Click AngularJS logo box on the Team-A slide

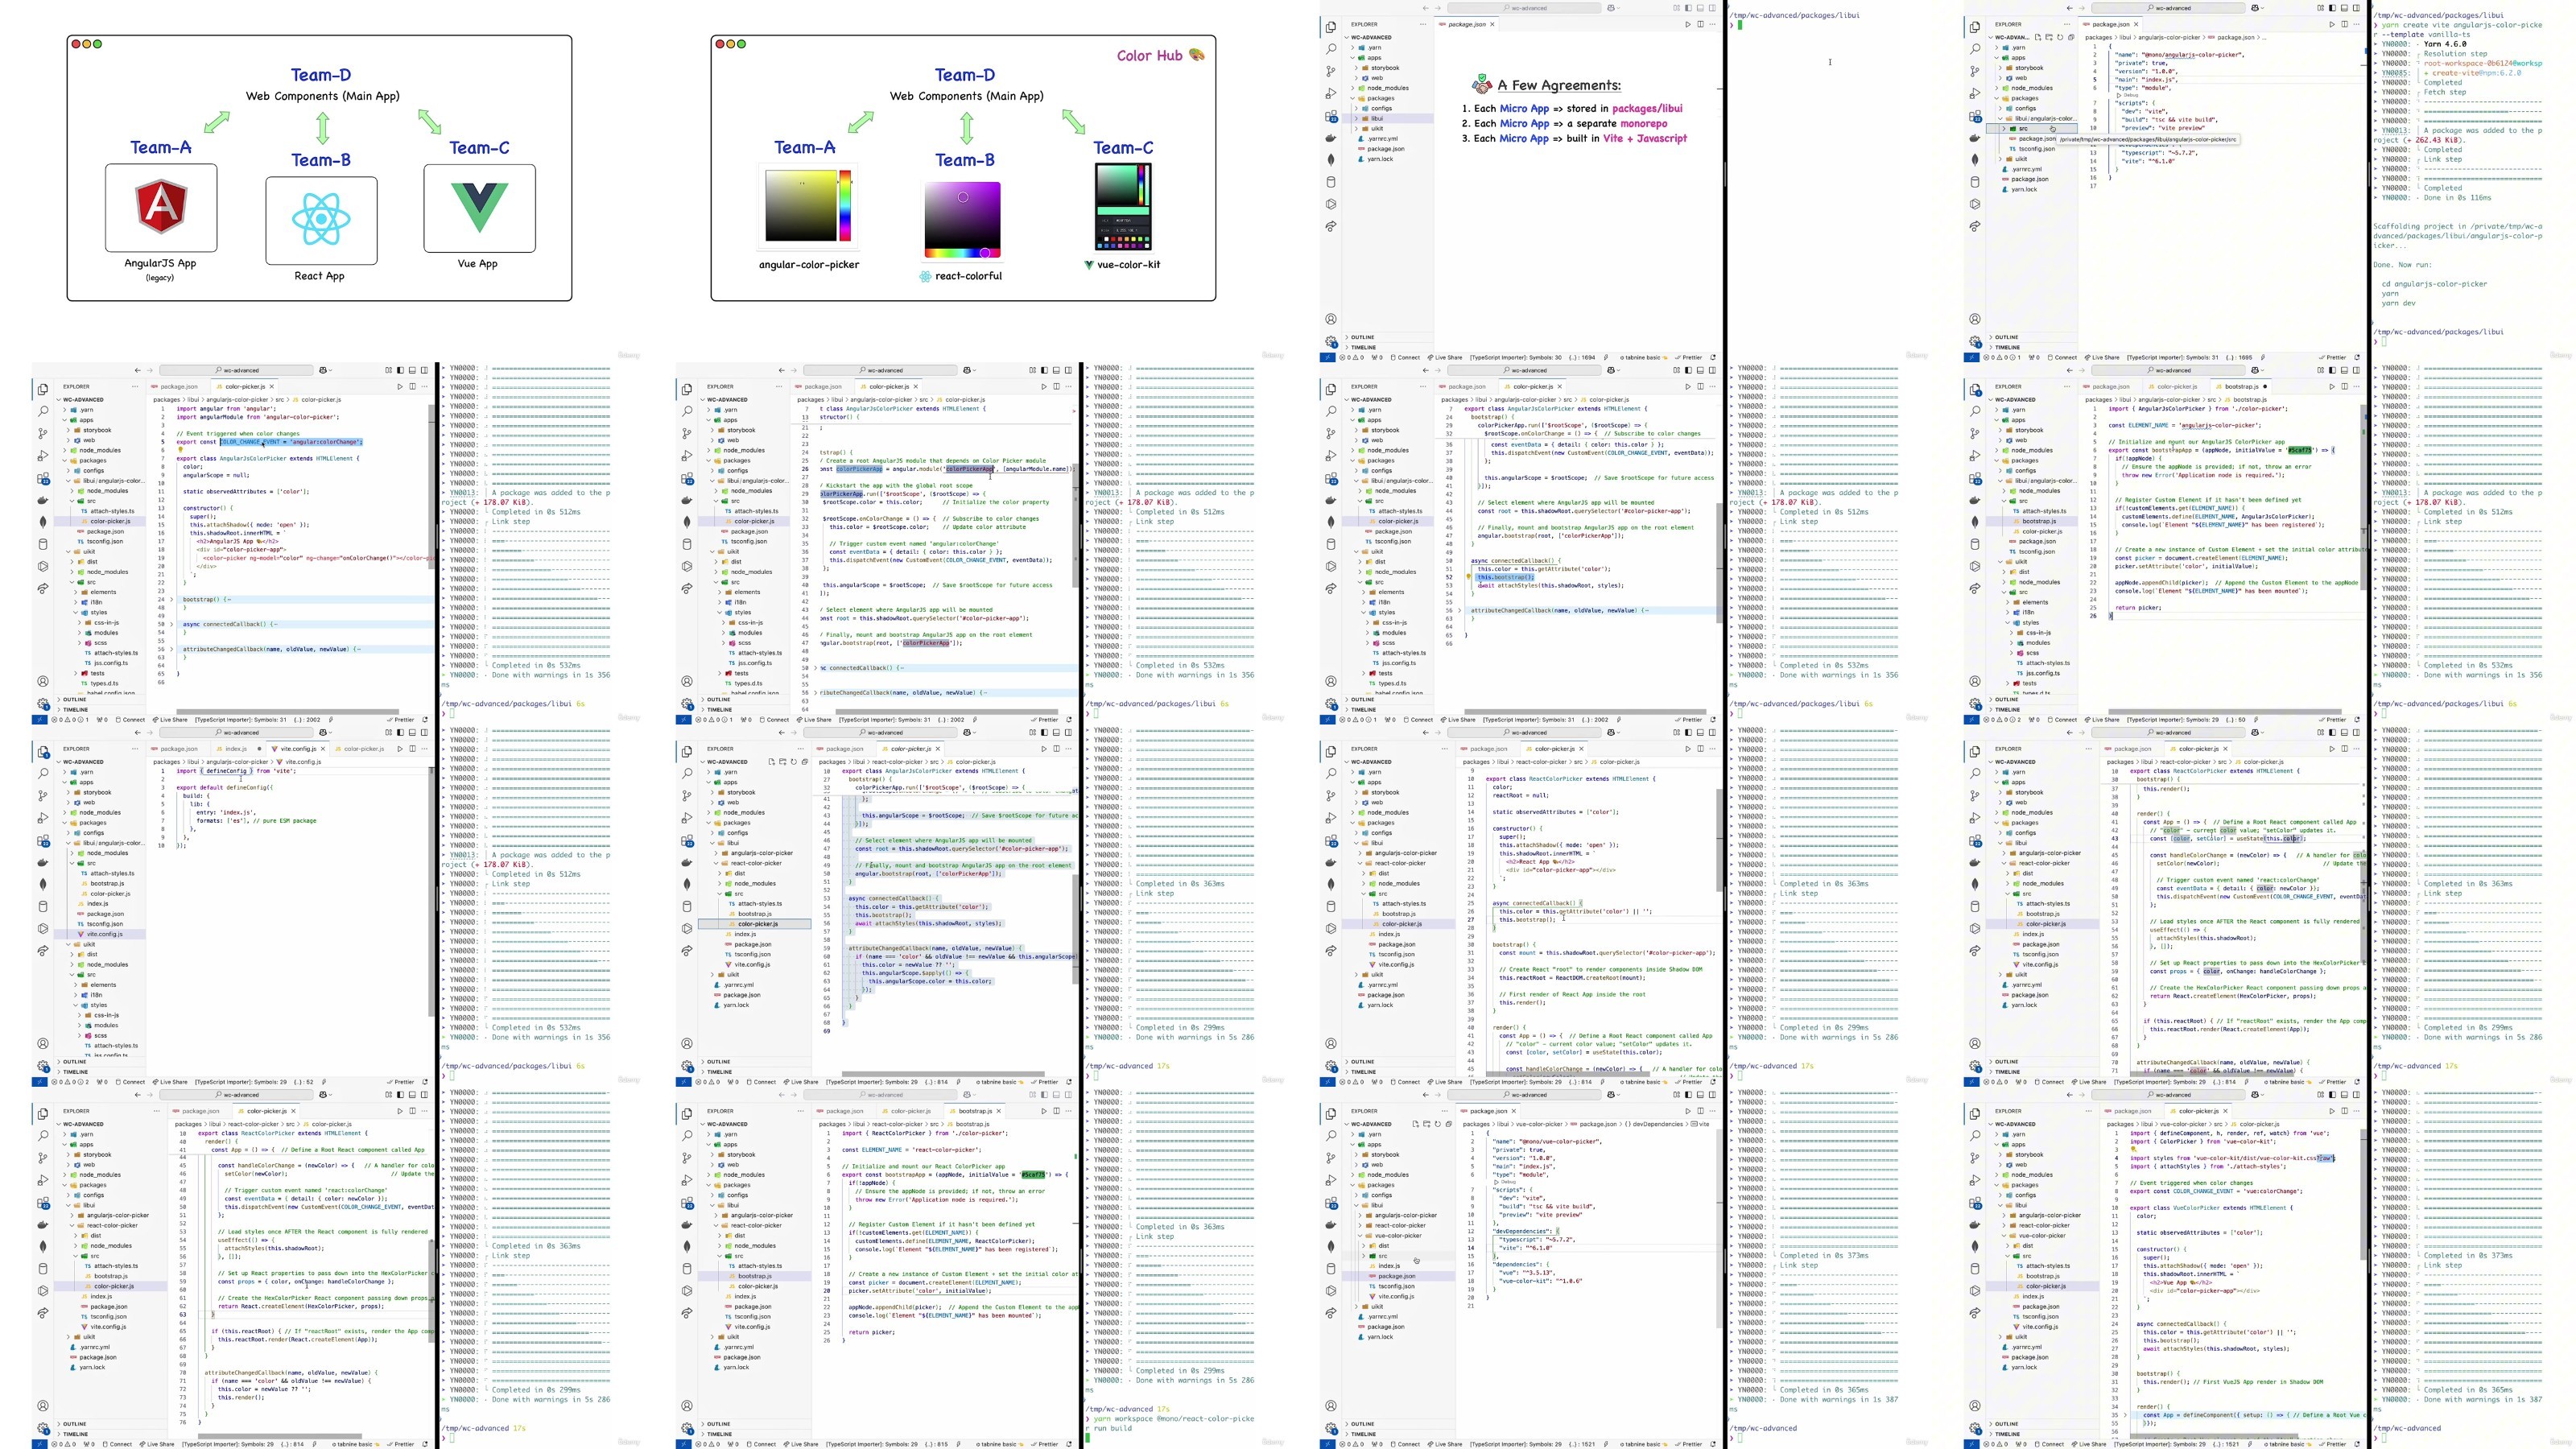pos(161,208)
